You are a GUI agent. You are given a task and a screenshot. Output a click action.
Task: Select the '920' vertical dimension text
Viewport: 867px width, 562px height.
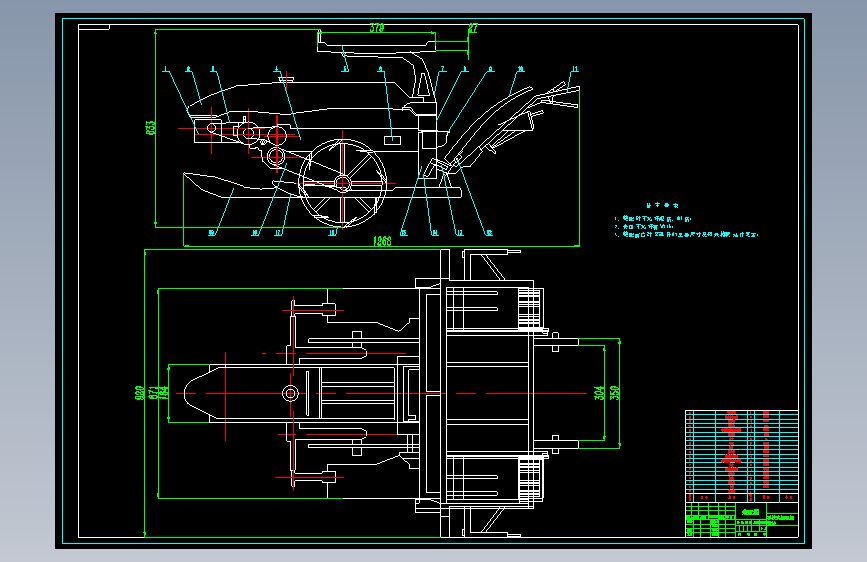(139, 393)
